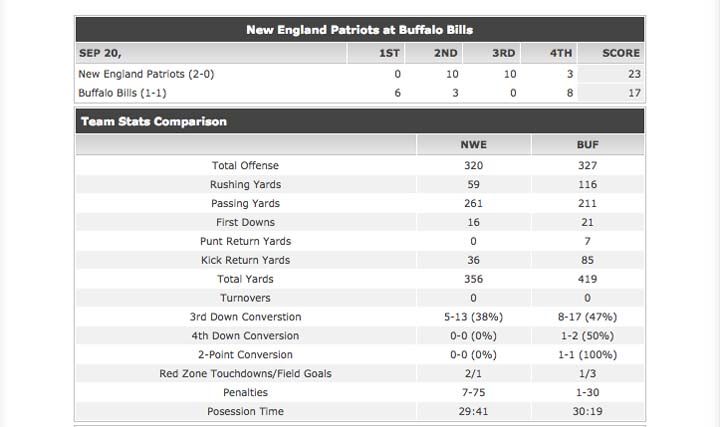Click the New England Patriots at Buffalo Bills title
Viewport: 720px width, 427px height.
pyautogui.click(x=360, y=30)
